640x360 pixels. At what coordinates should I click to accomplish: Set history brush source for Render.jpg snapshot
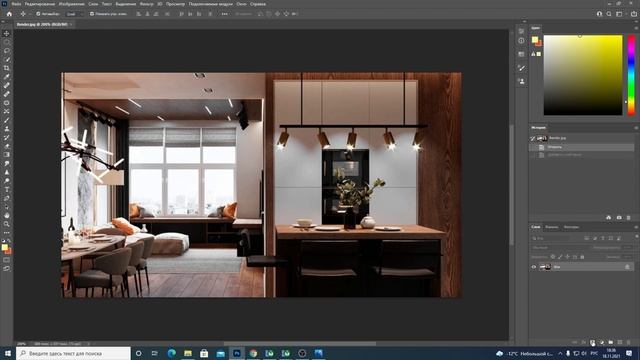click(533, 138)
